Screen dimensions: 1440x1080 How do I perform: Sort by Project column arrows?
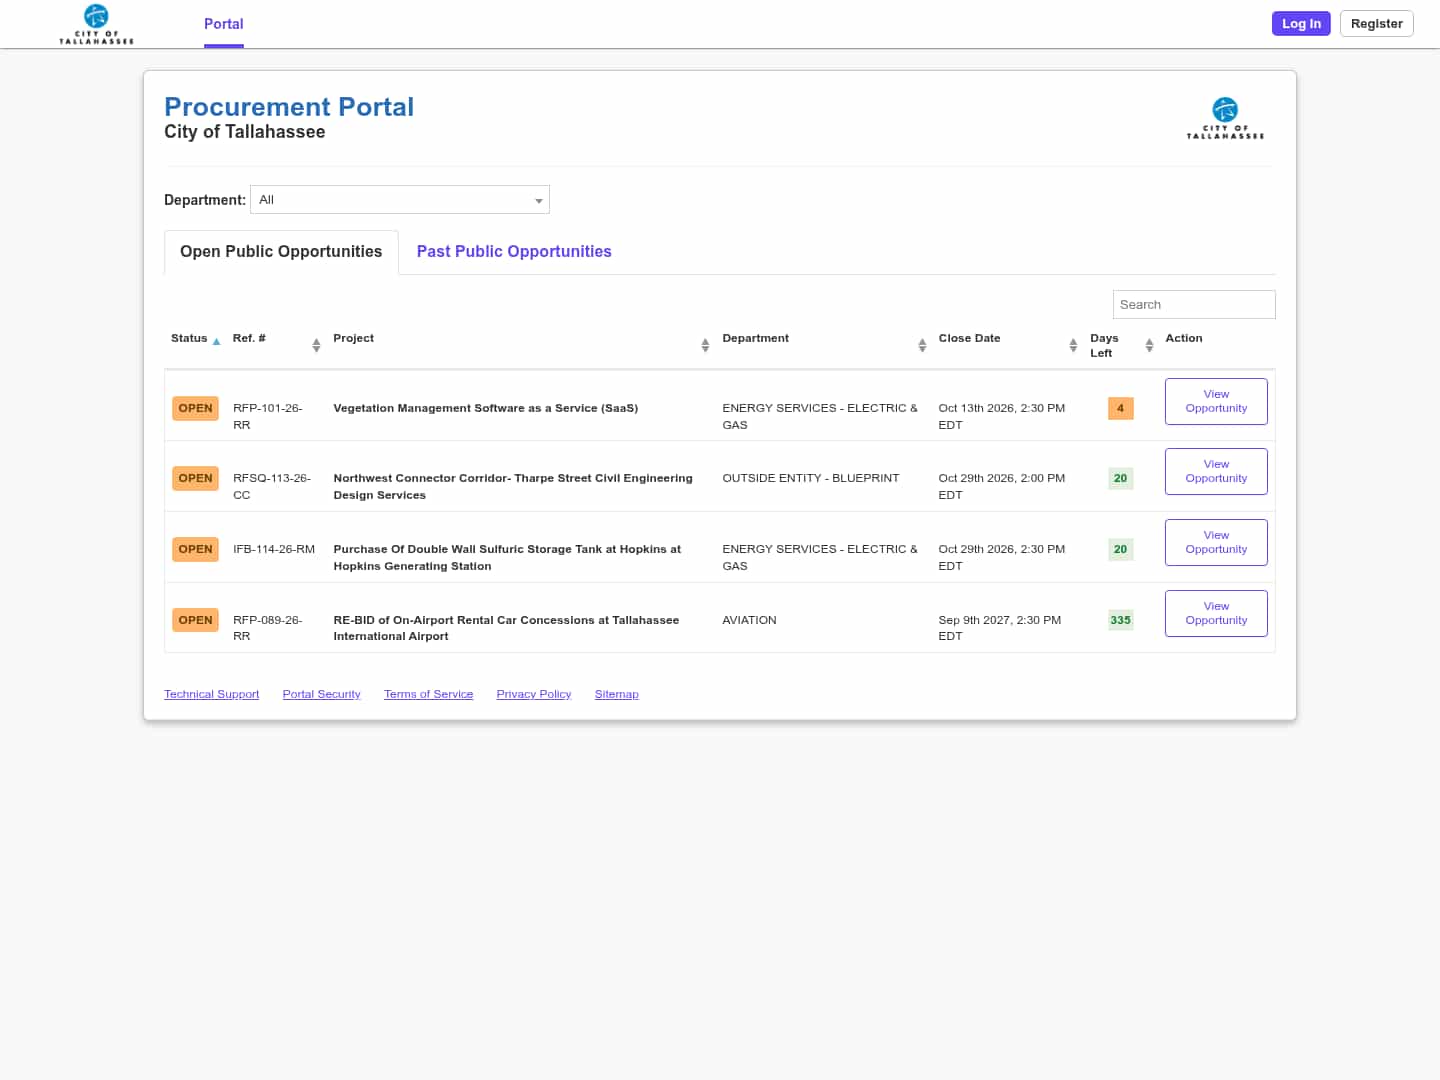pos(705,345)
